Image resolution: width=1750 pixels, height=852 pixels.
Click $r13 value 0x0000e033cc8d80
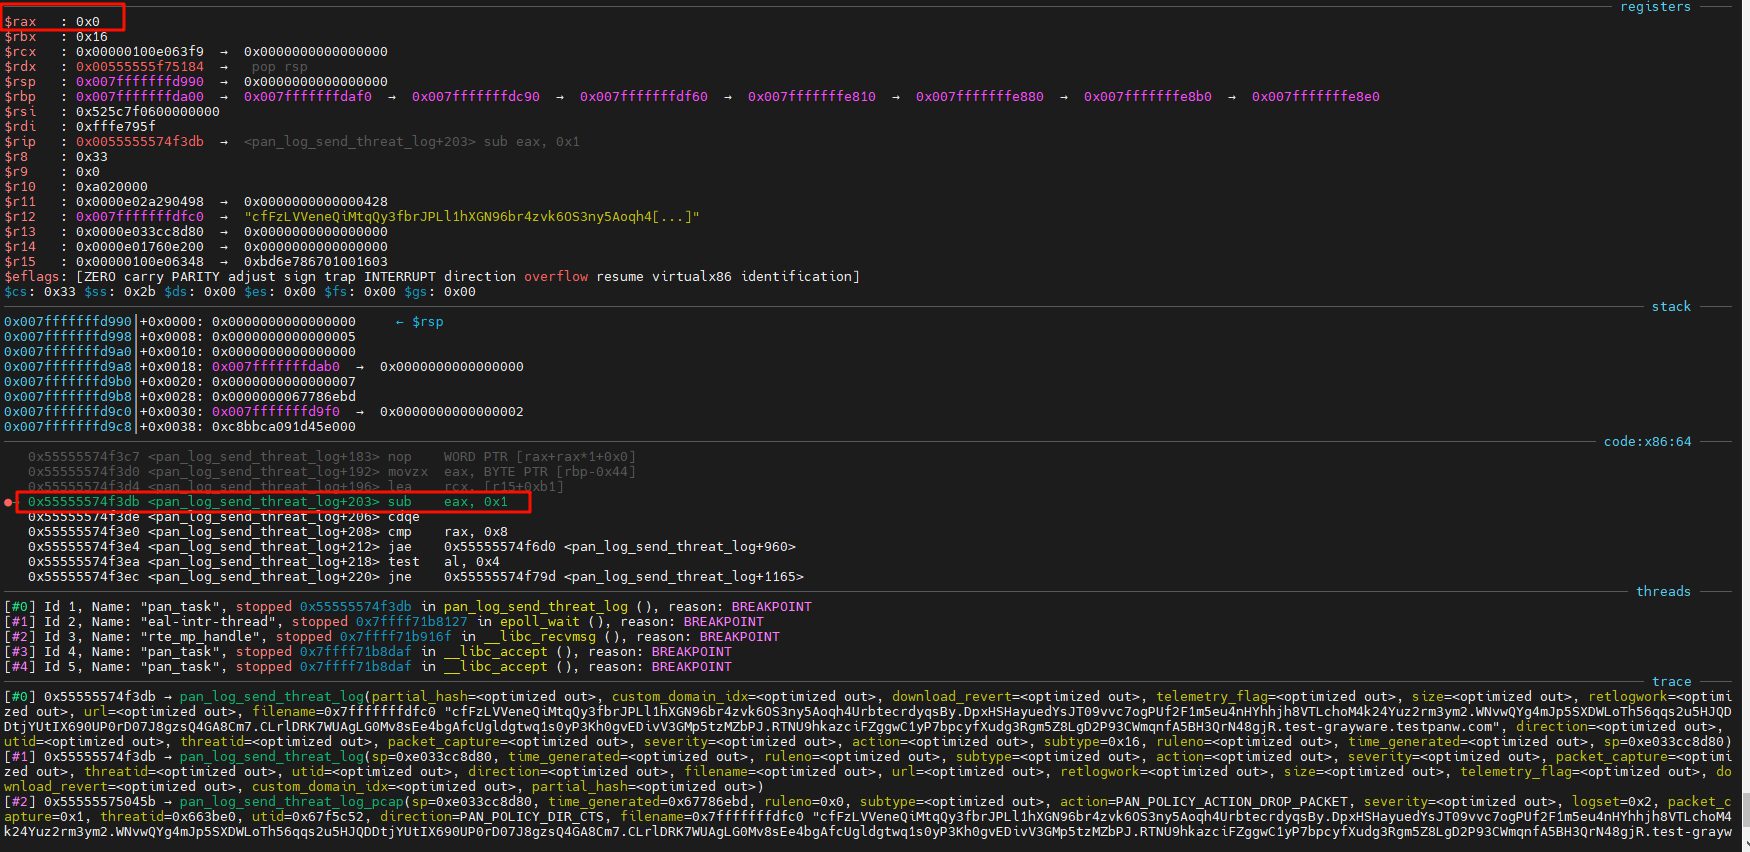click(140, 231)
